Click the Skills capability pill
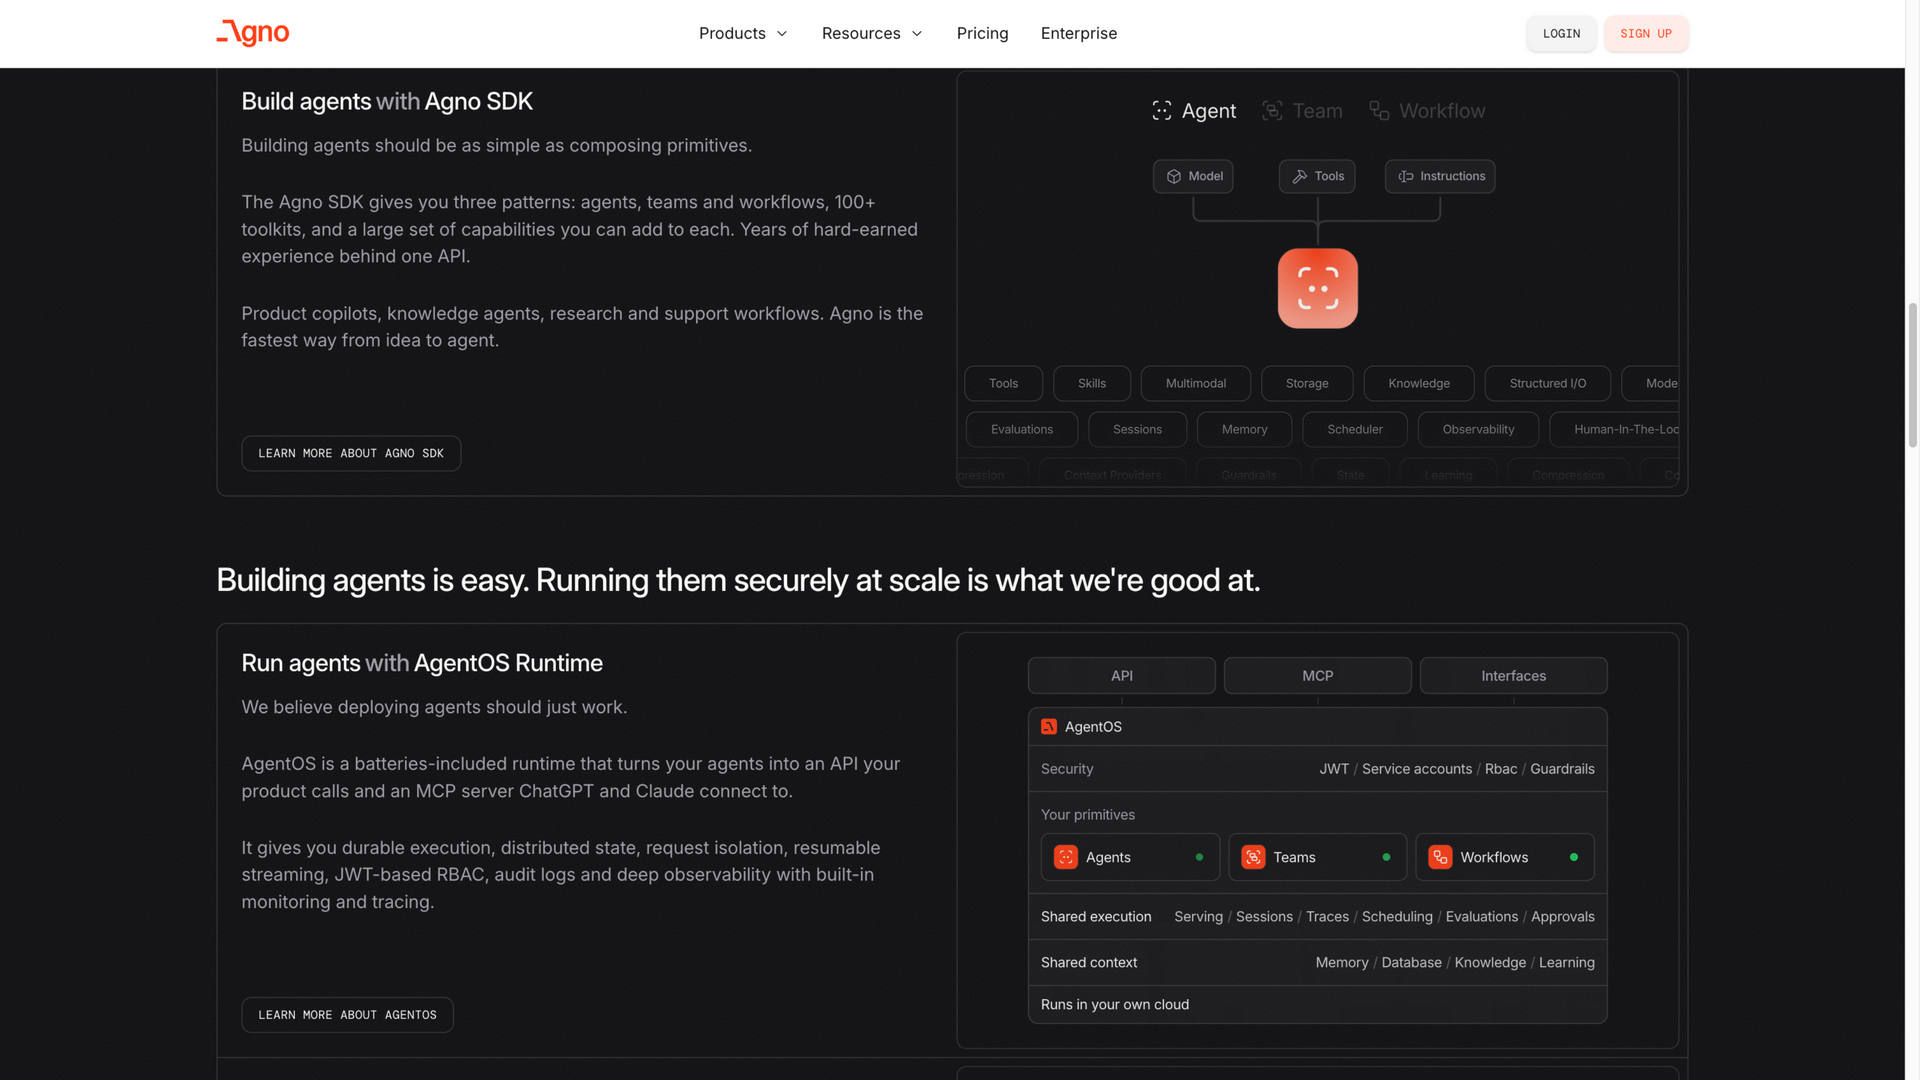The height and width of the screenshot is (1080, 1920). click(x=1092, y=384)
